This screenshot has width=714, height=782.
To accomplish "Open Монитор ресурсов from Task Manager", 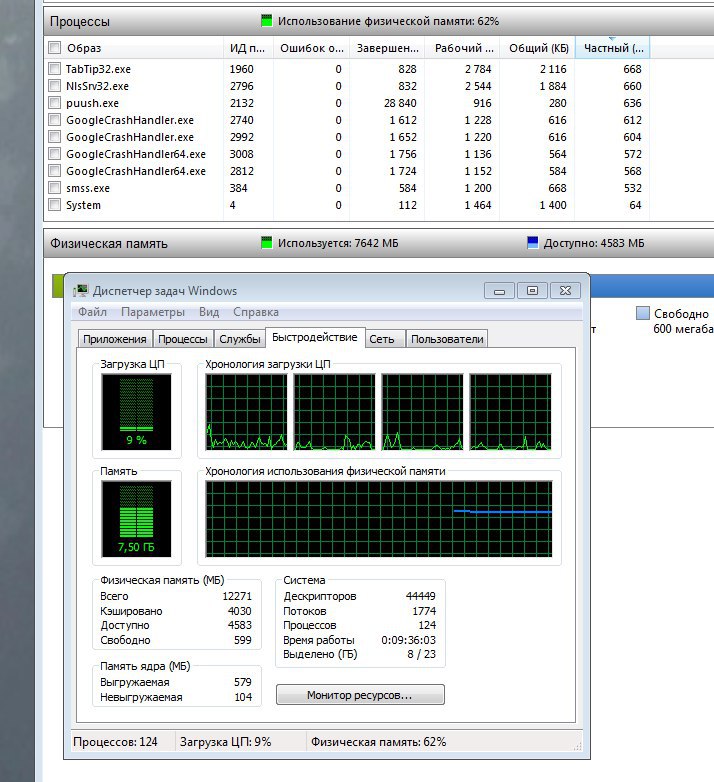I will 360,695.
